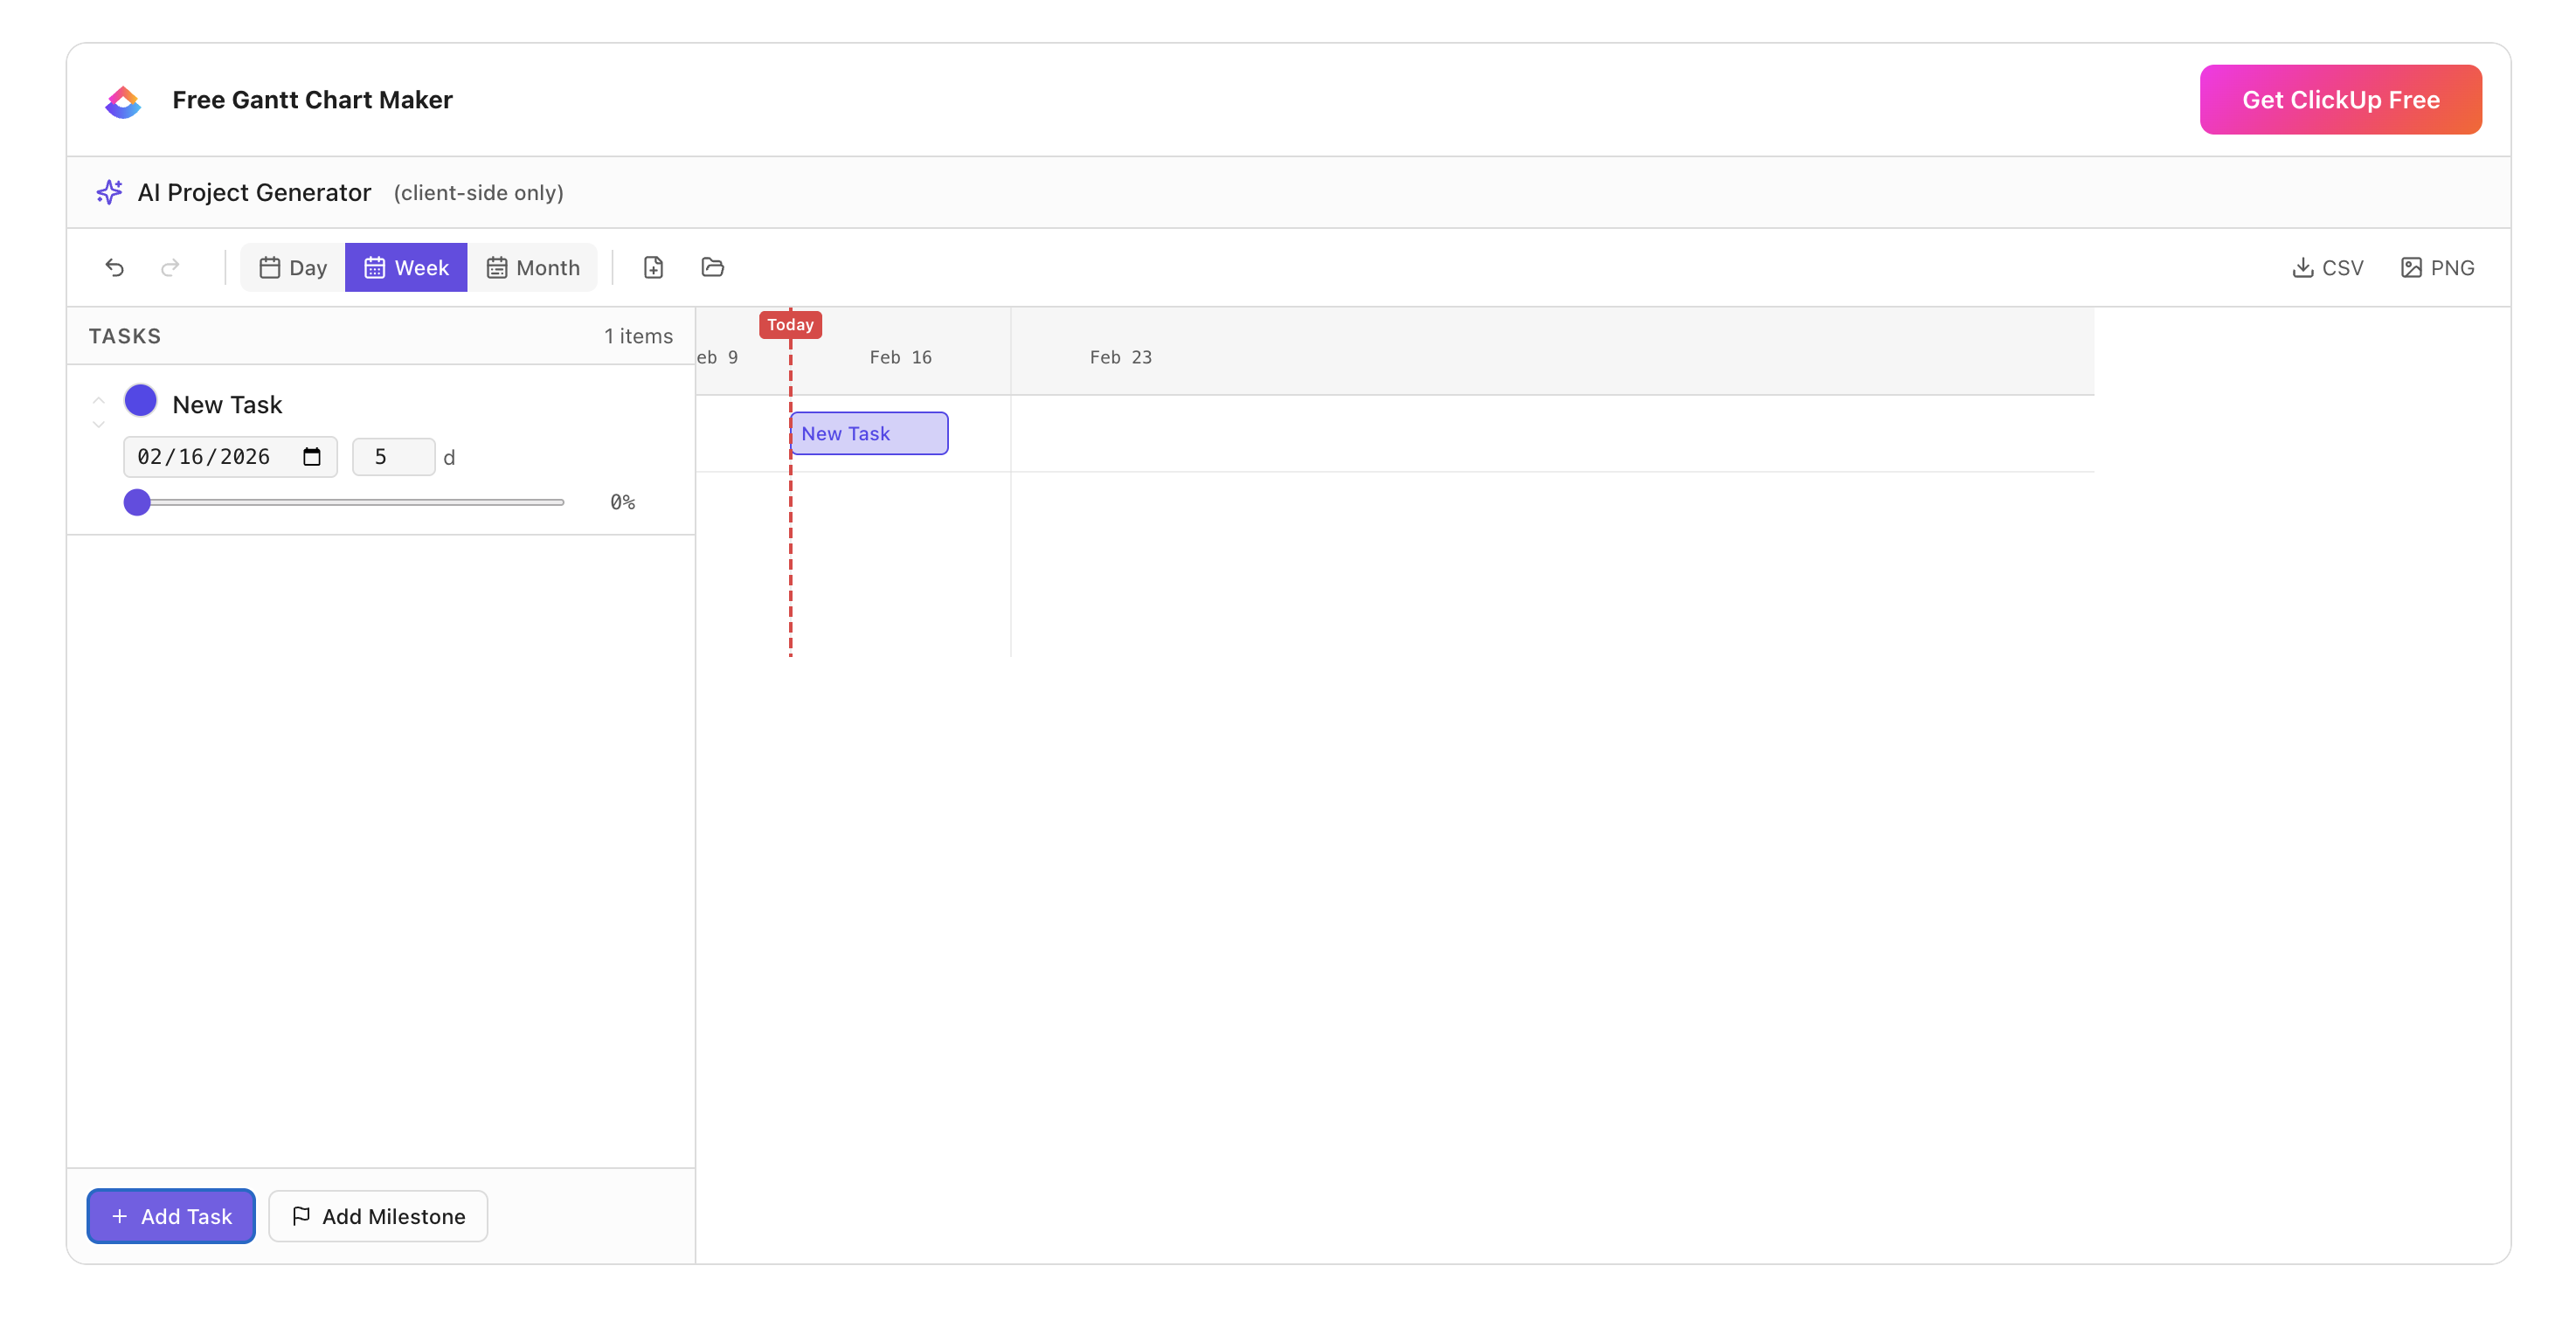The height and width of the screenshot is (1328, 2576).
Task: Switch to Month view
Action: pos(533,267)
